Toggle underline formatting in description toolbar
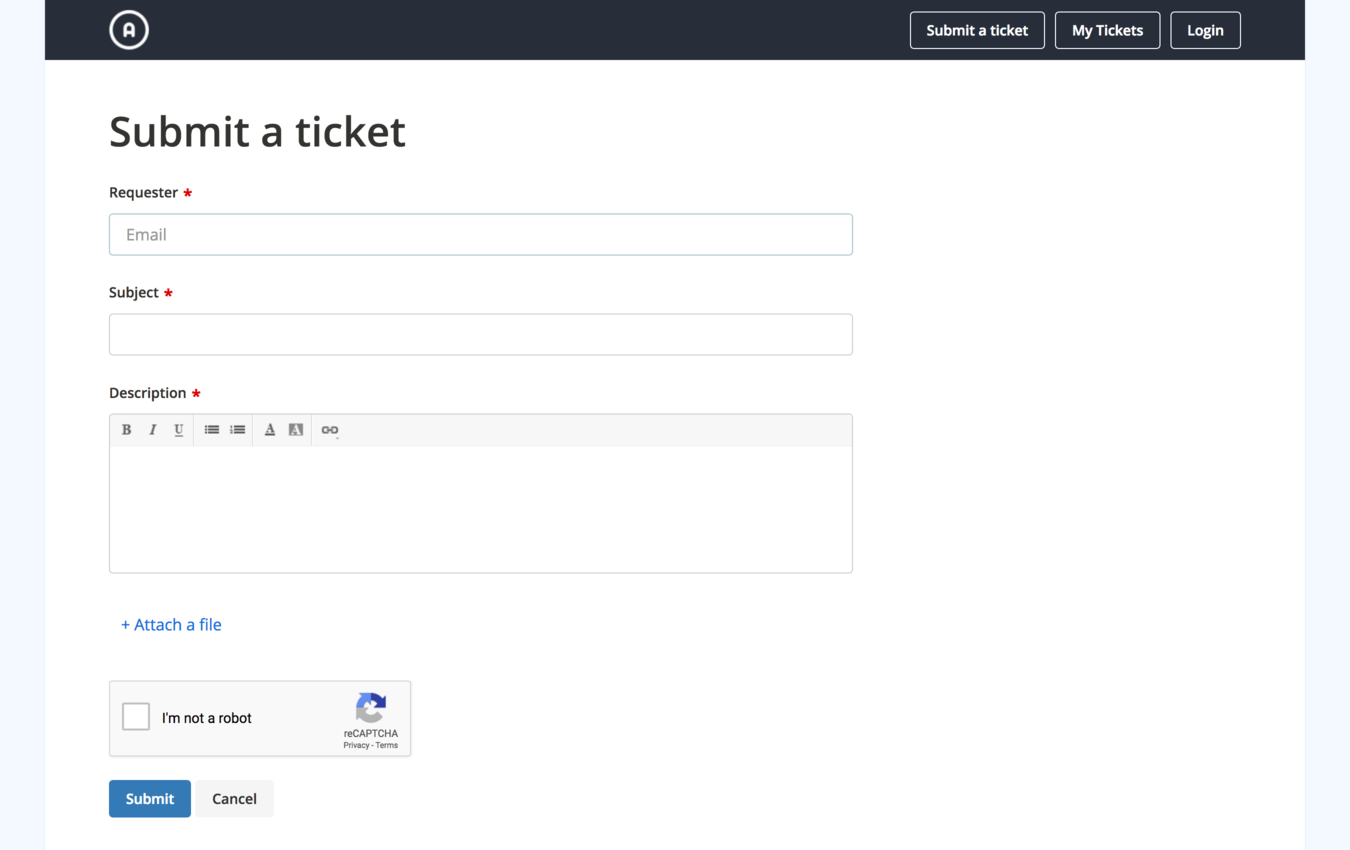This screenshot has width=1350, height=850. pyautogui.click(x=179, y=430)
